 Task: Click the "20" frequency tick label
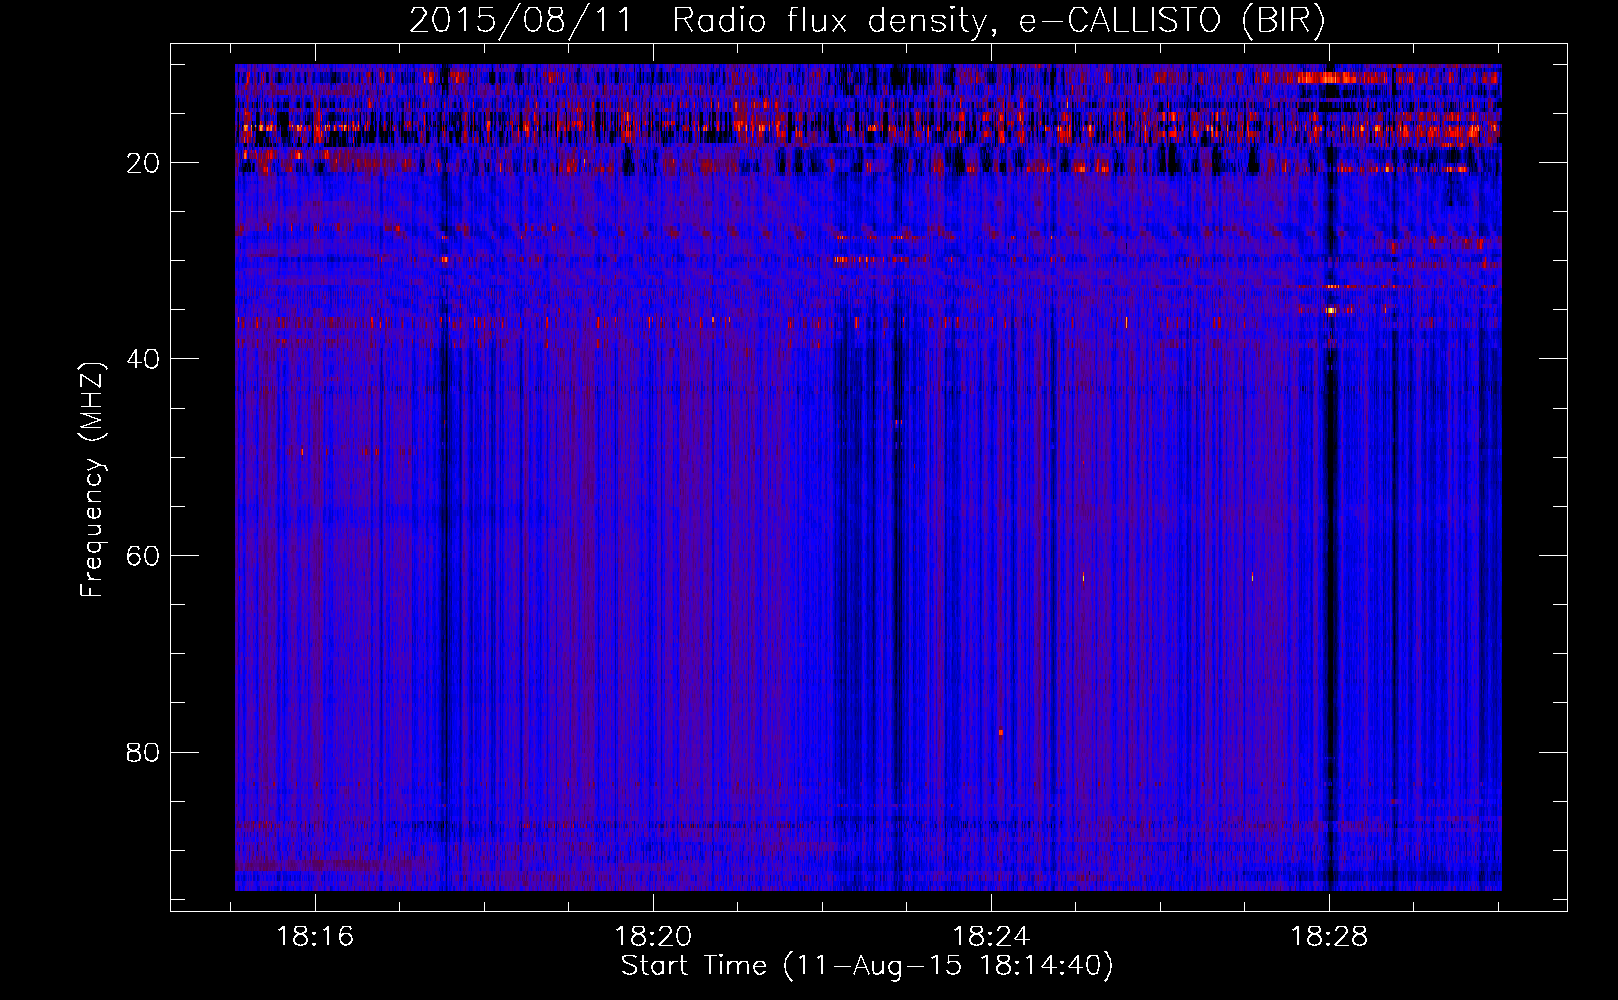click(x=144, y=163)
